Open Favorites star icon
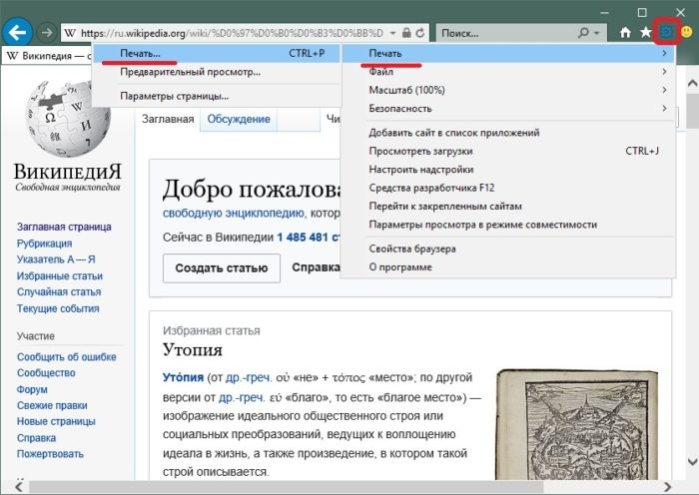Viewport: 699px width, 495px height. (646, 32)
